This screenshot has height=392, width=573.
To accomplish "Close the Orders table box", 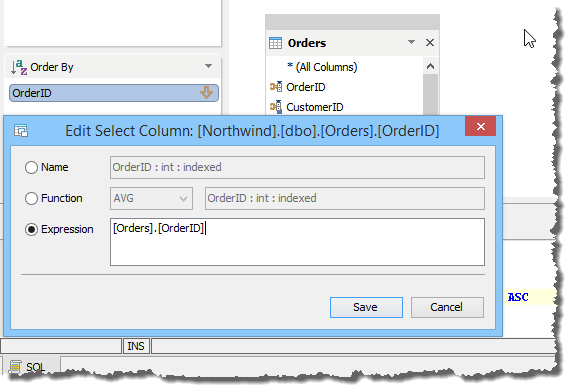I will [430, 43].
